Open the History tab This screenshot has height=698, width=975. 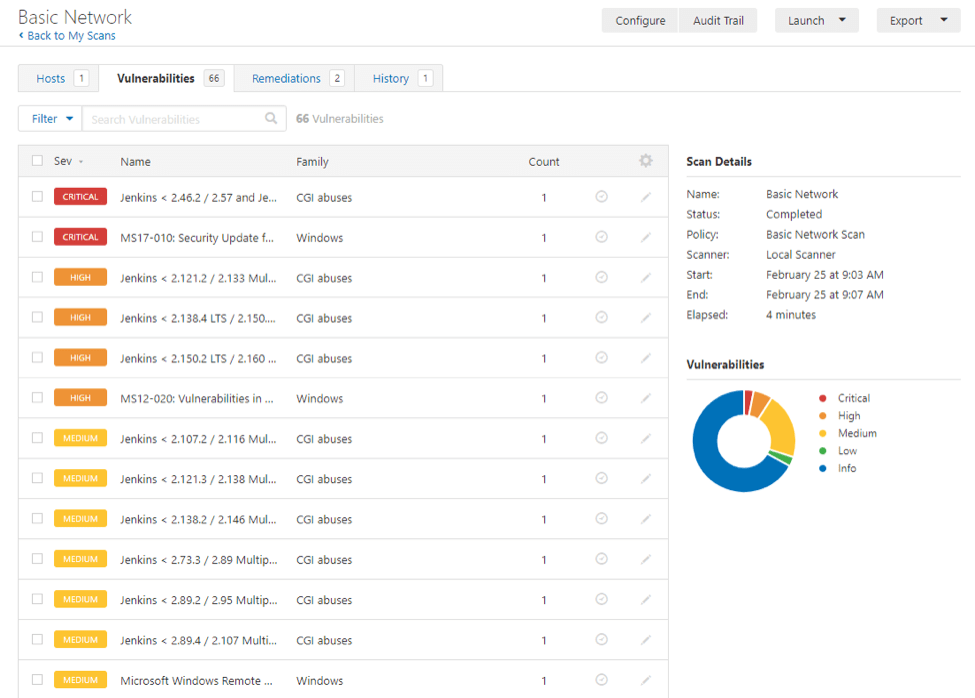click(393, 77)
